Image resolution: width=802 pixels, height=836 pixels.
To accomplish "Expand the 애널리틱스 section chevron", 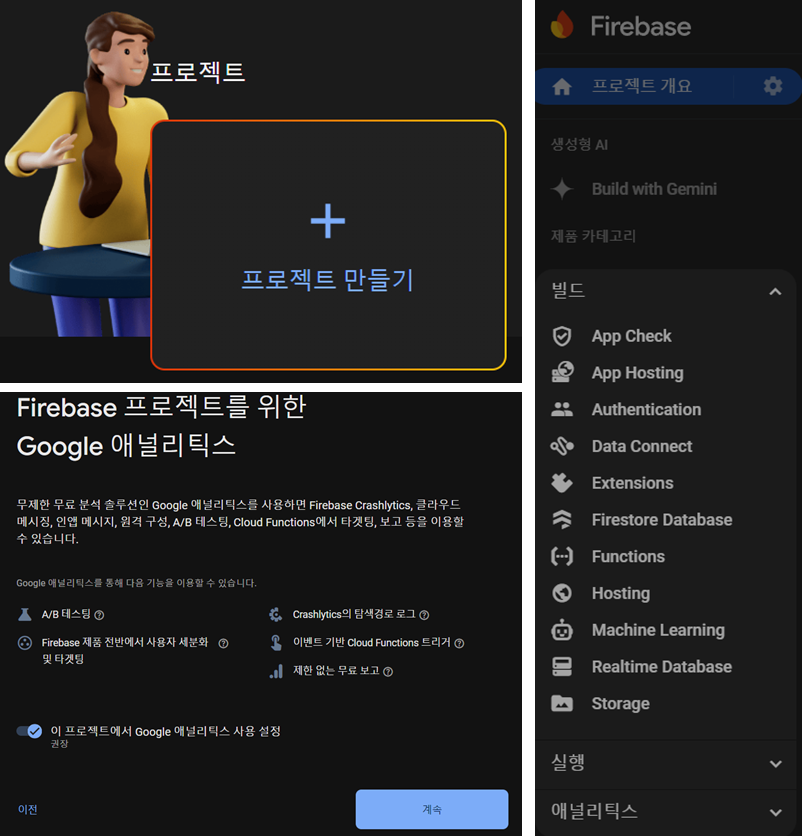I will [775, 813].
